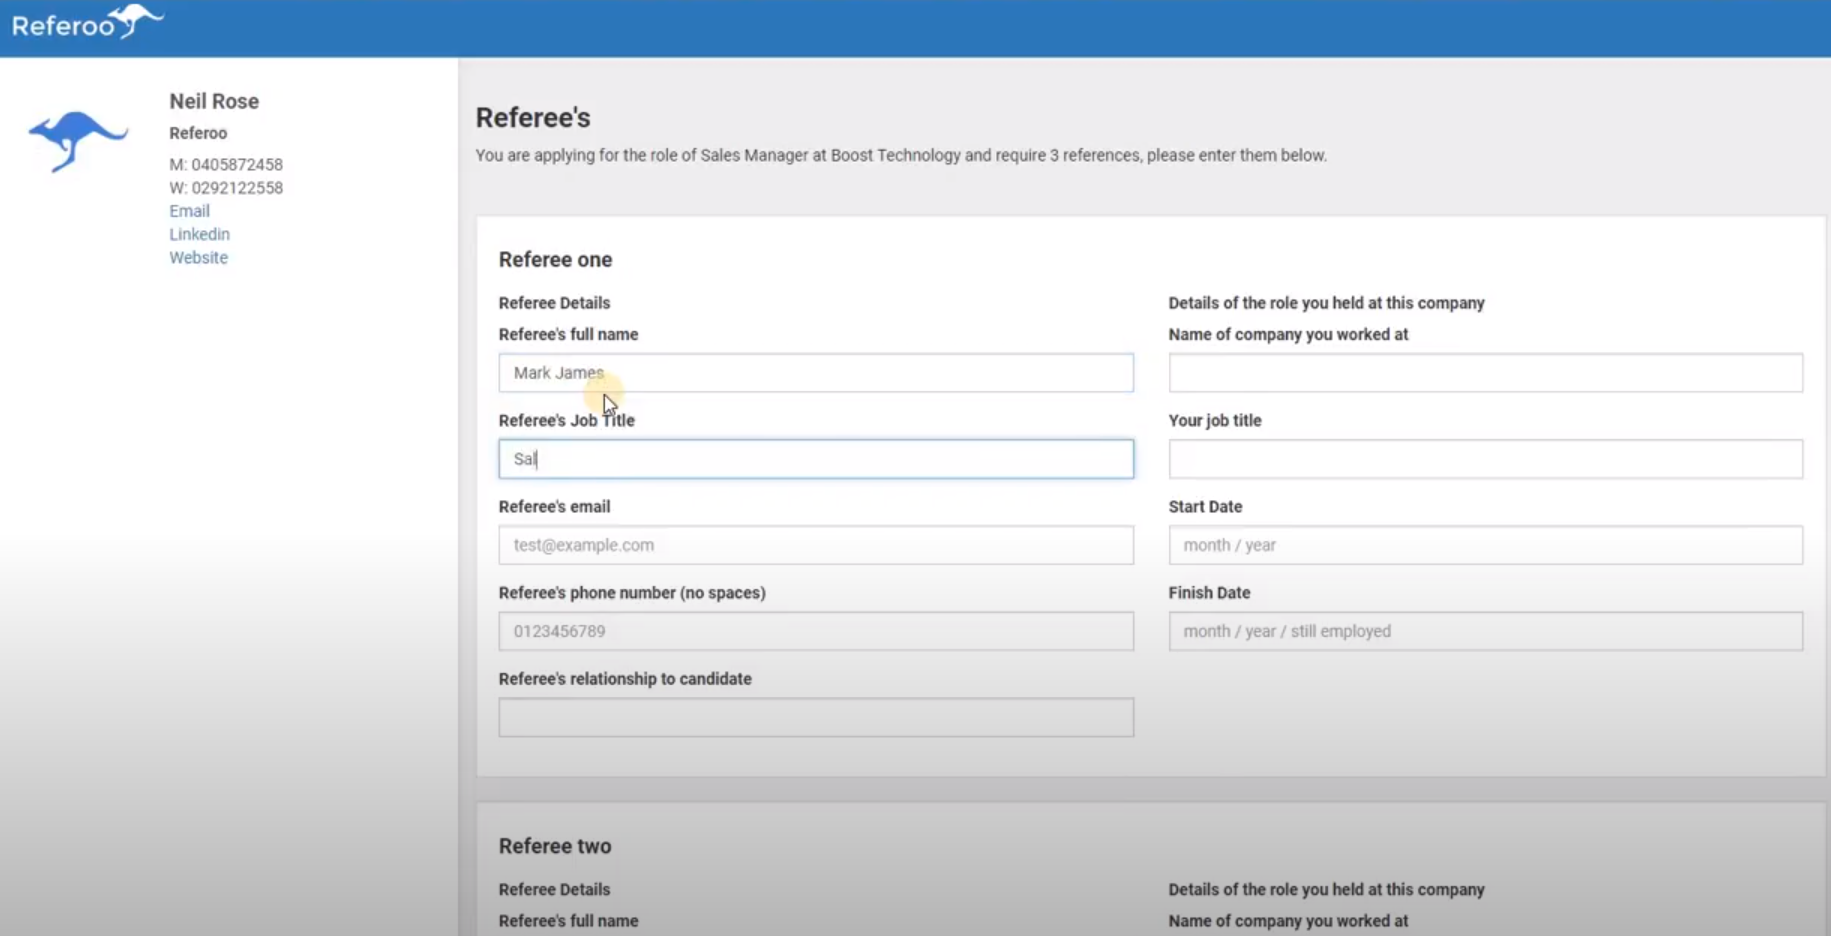Click the blue kangaroo profile image
1831x936 pixels.
(78, 139)
